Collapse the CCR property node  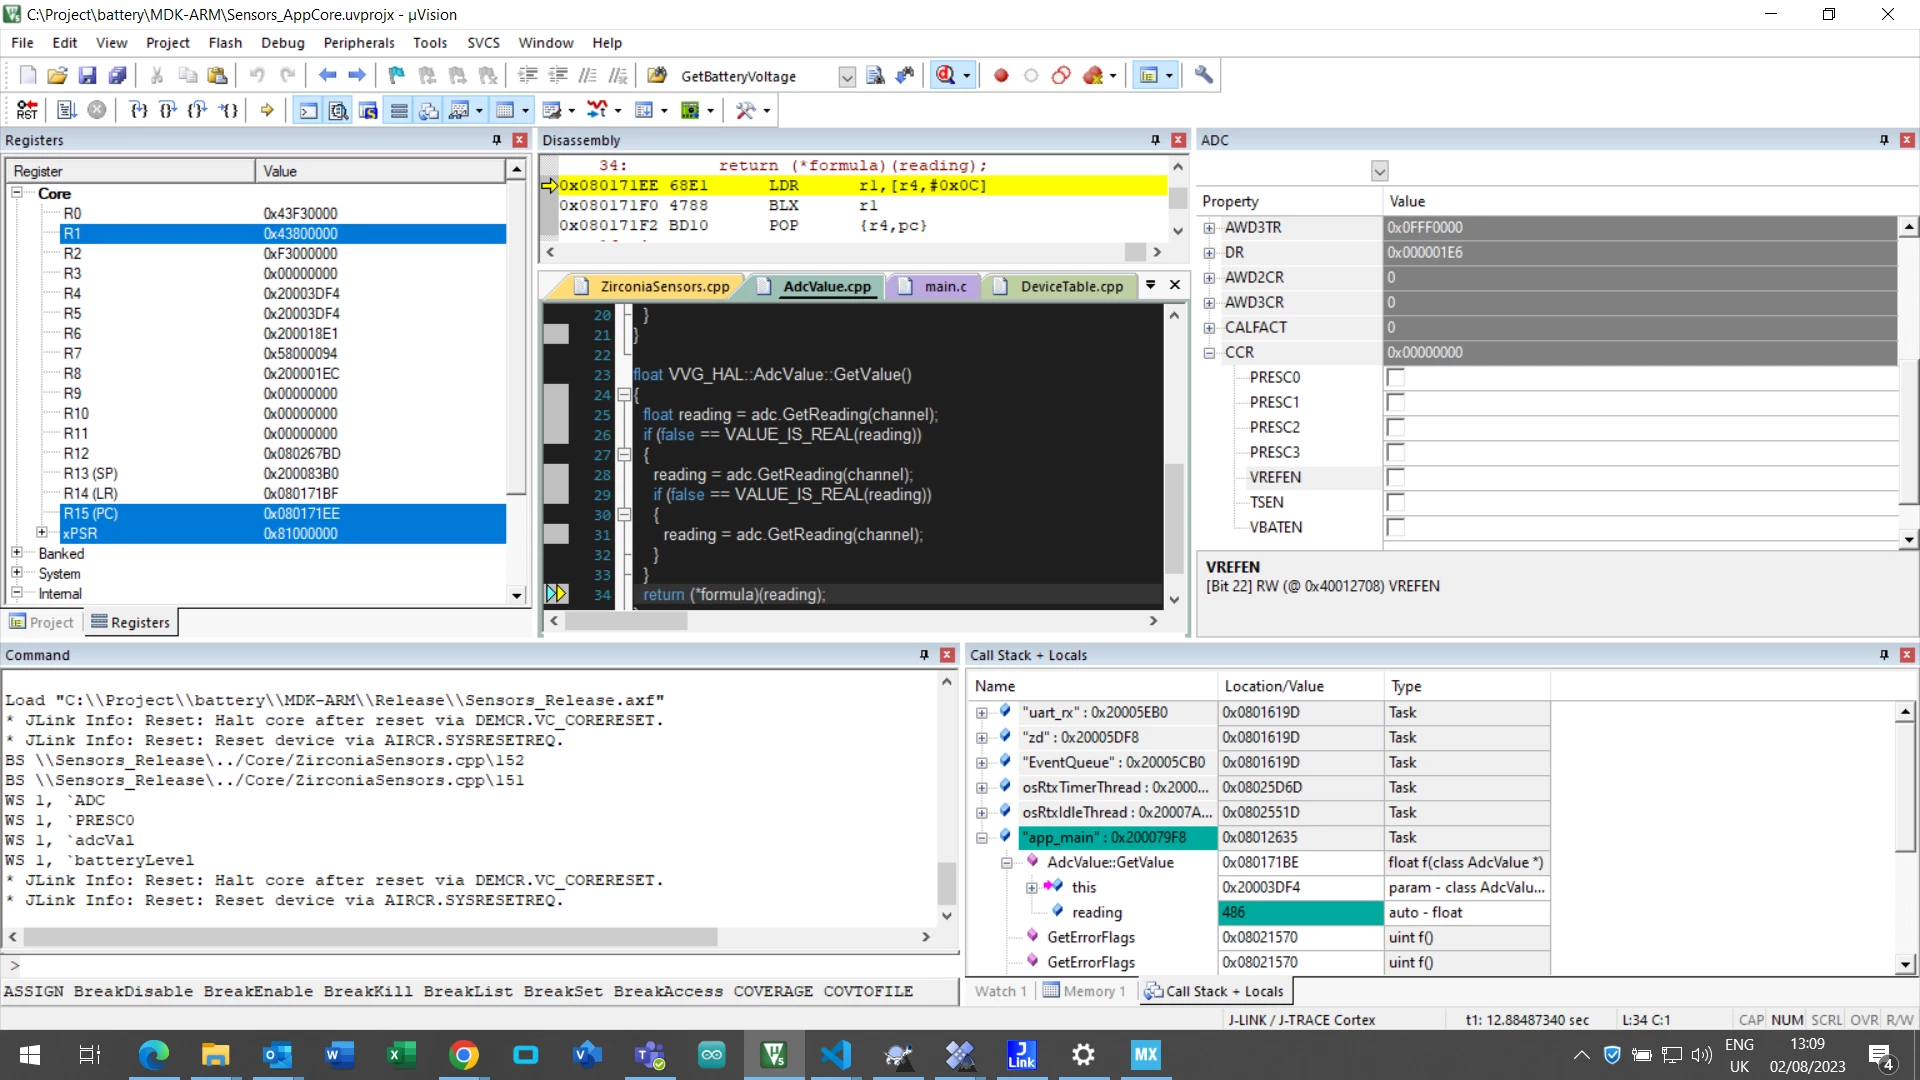(x=1209, y=352)
